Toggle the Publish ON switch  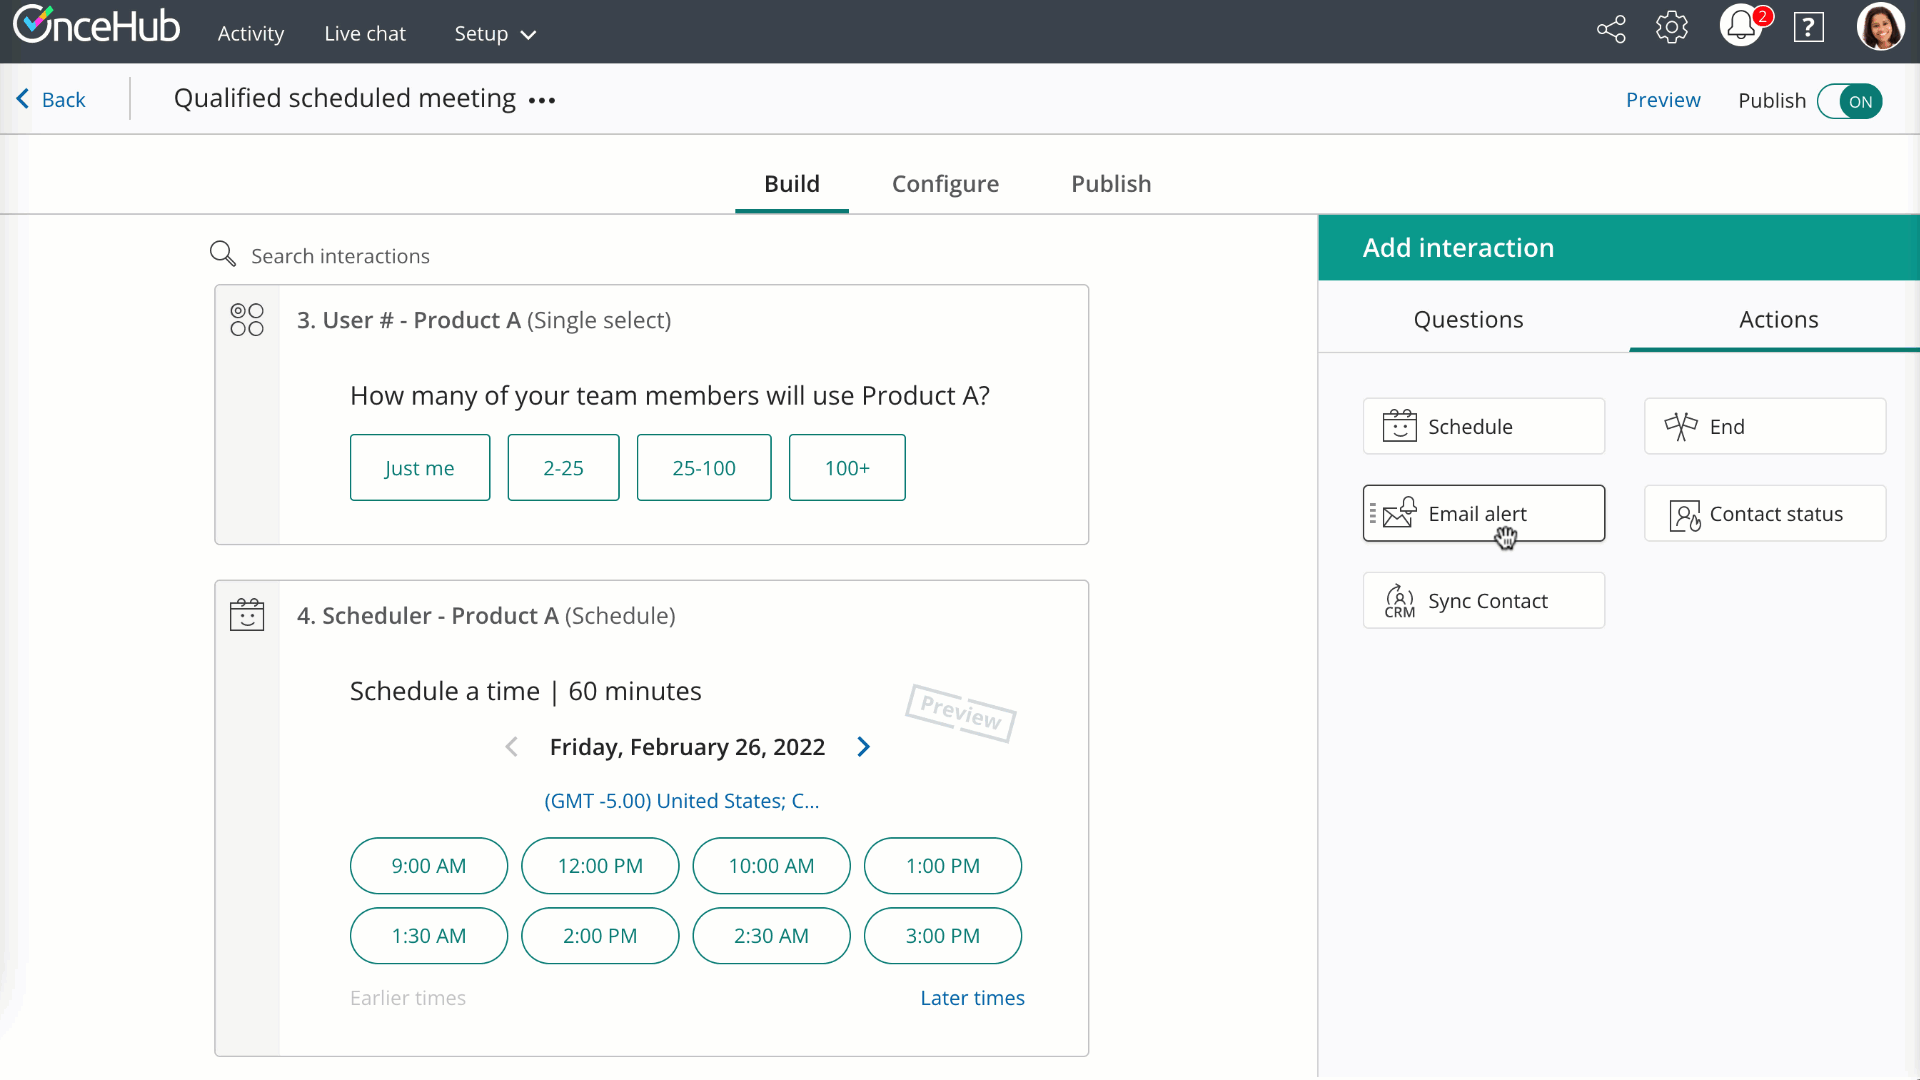(x=1850, y=101)
